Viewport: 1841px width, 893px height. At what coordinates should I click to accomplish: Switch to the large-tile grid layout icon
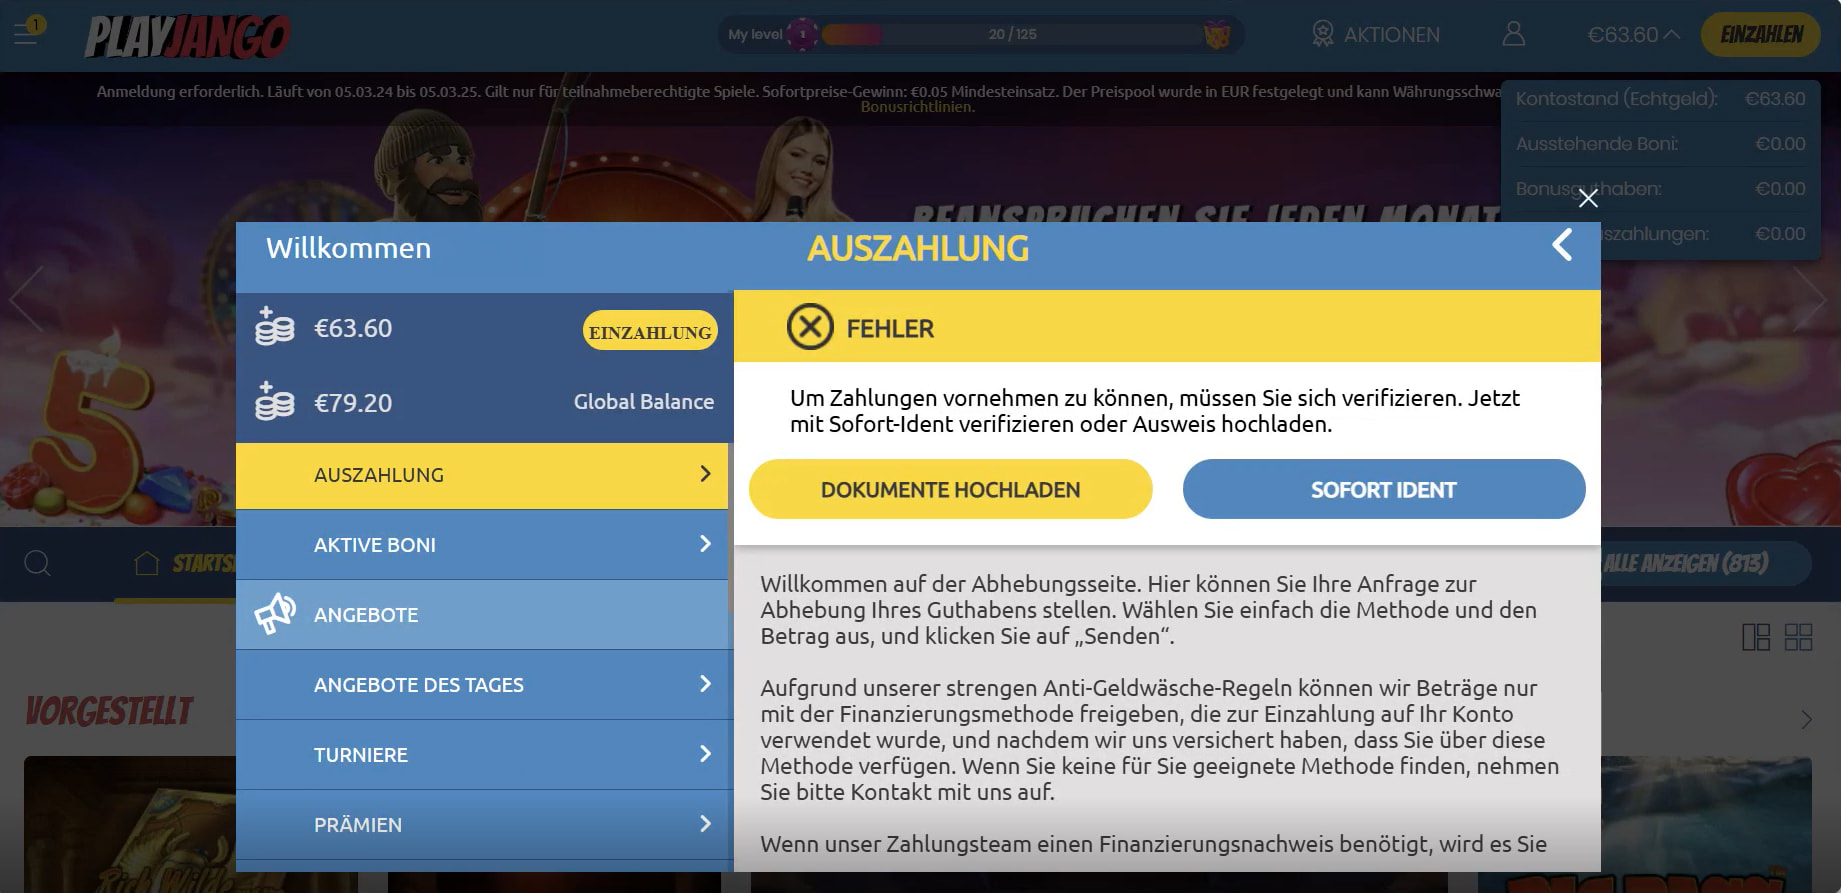(x=1755, y=637)
